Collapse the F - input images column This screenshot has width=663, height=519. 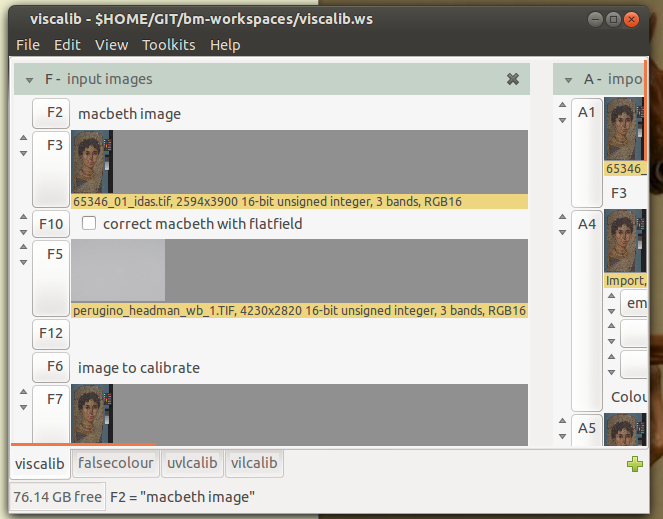click(29, 80)
